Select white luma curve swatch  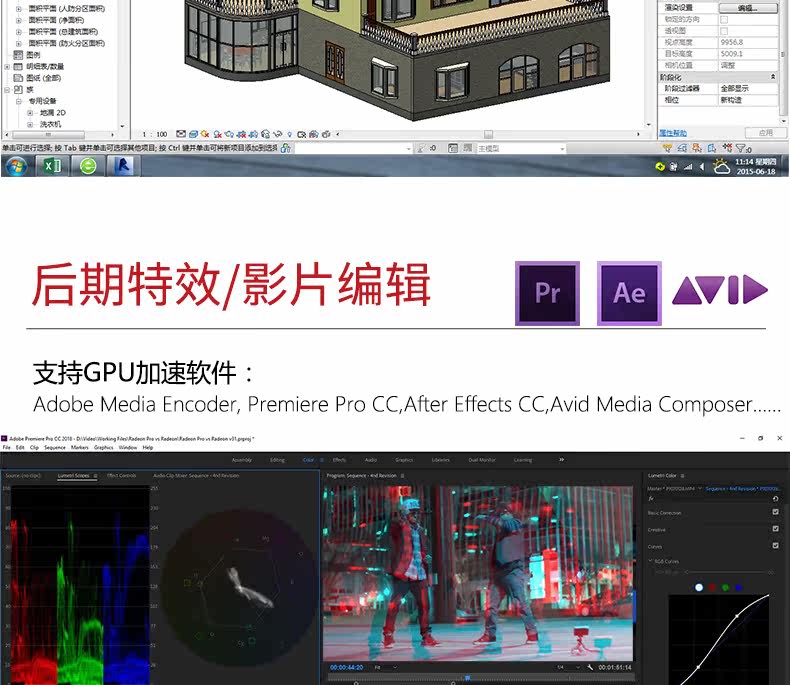pyautogui.click(x=699, y=587)
